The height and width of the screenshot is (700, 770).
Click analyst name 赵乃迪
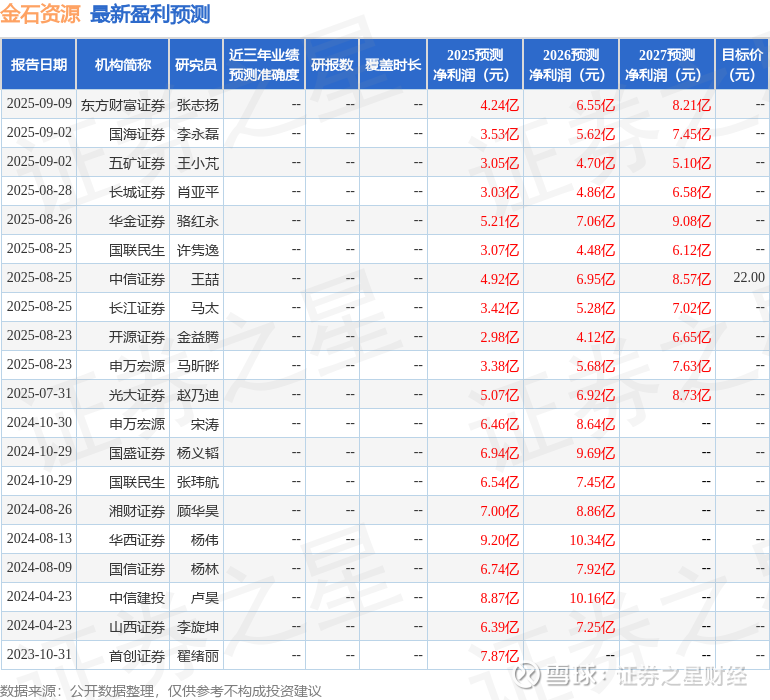pos(197,395)
